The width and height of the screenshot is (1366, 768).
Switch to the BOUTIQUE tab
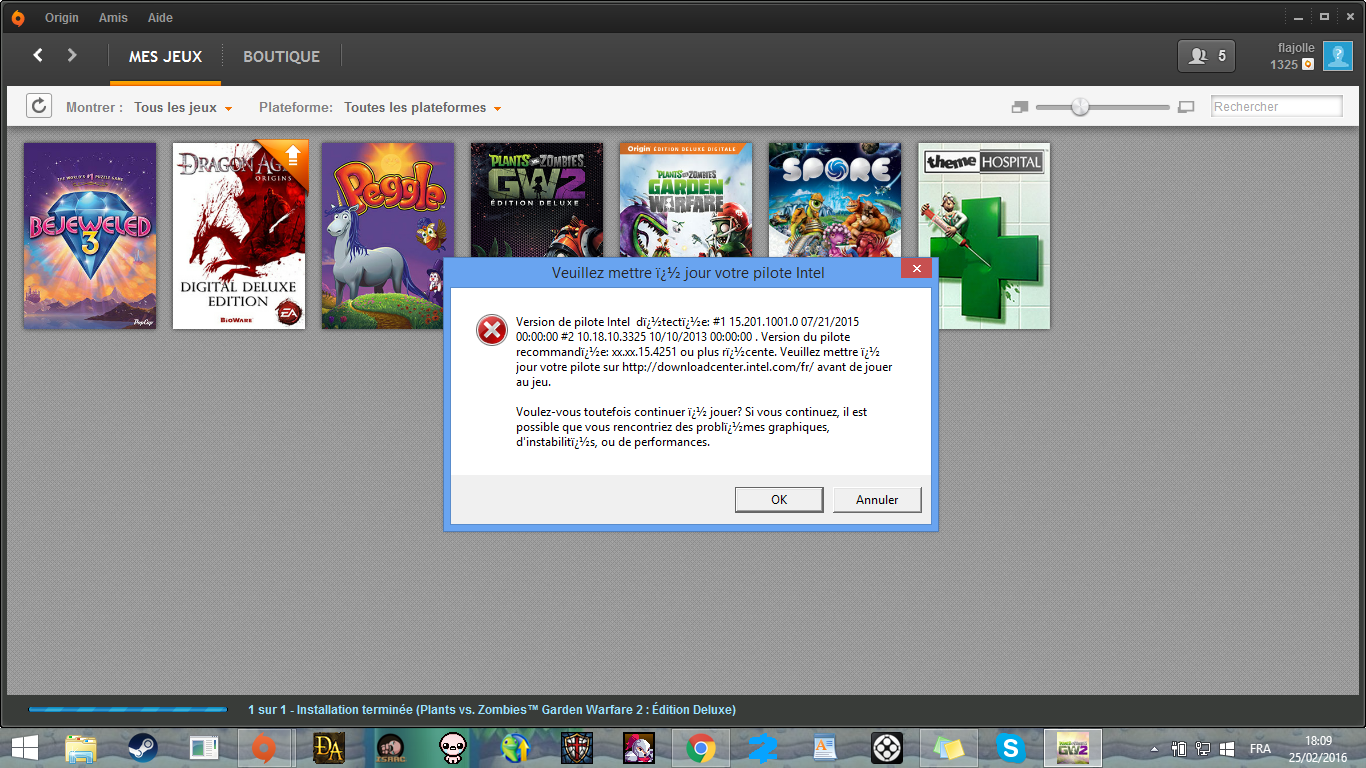pos(281,57)
